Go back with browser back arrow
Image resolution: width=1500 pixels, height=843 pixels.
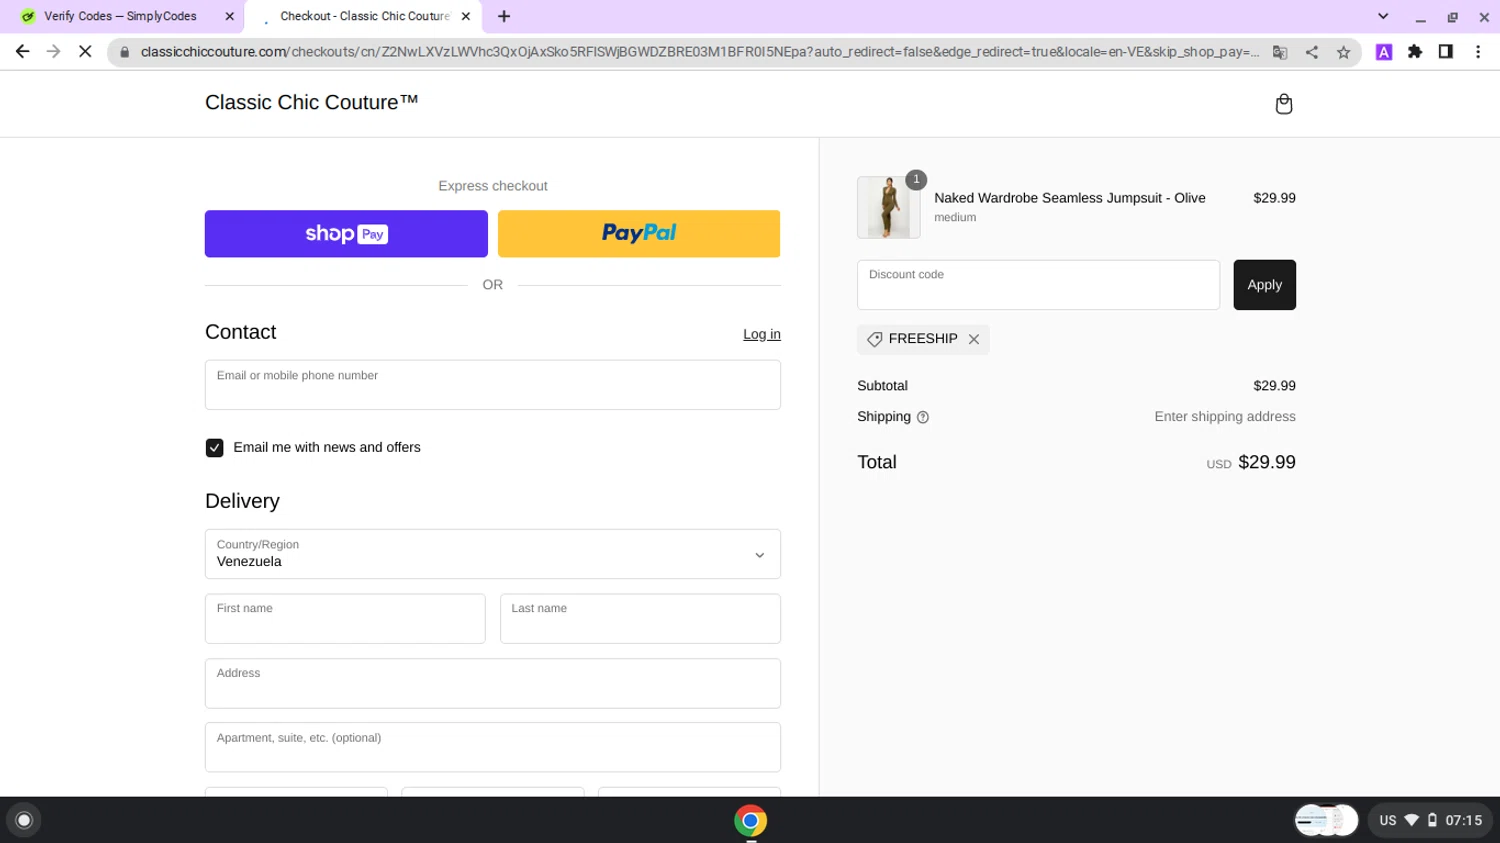pos(22,52)
